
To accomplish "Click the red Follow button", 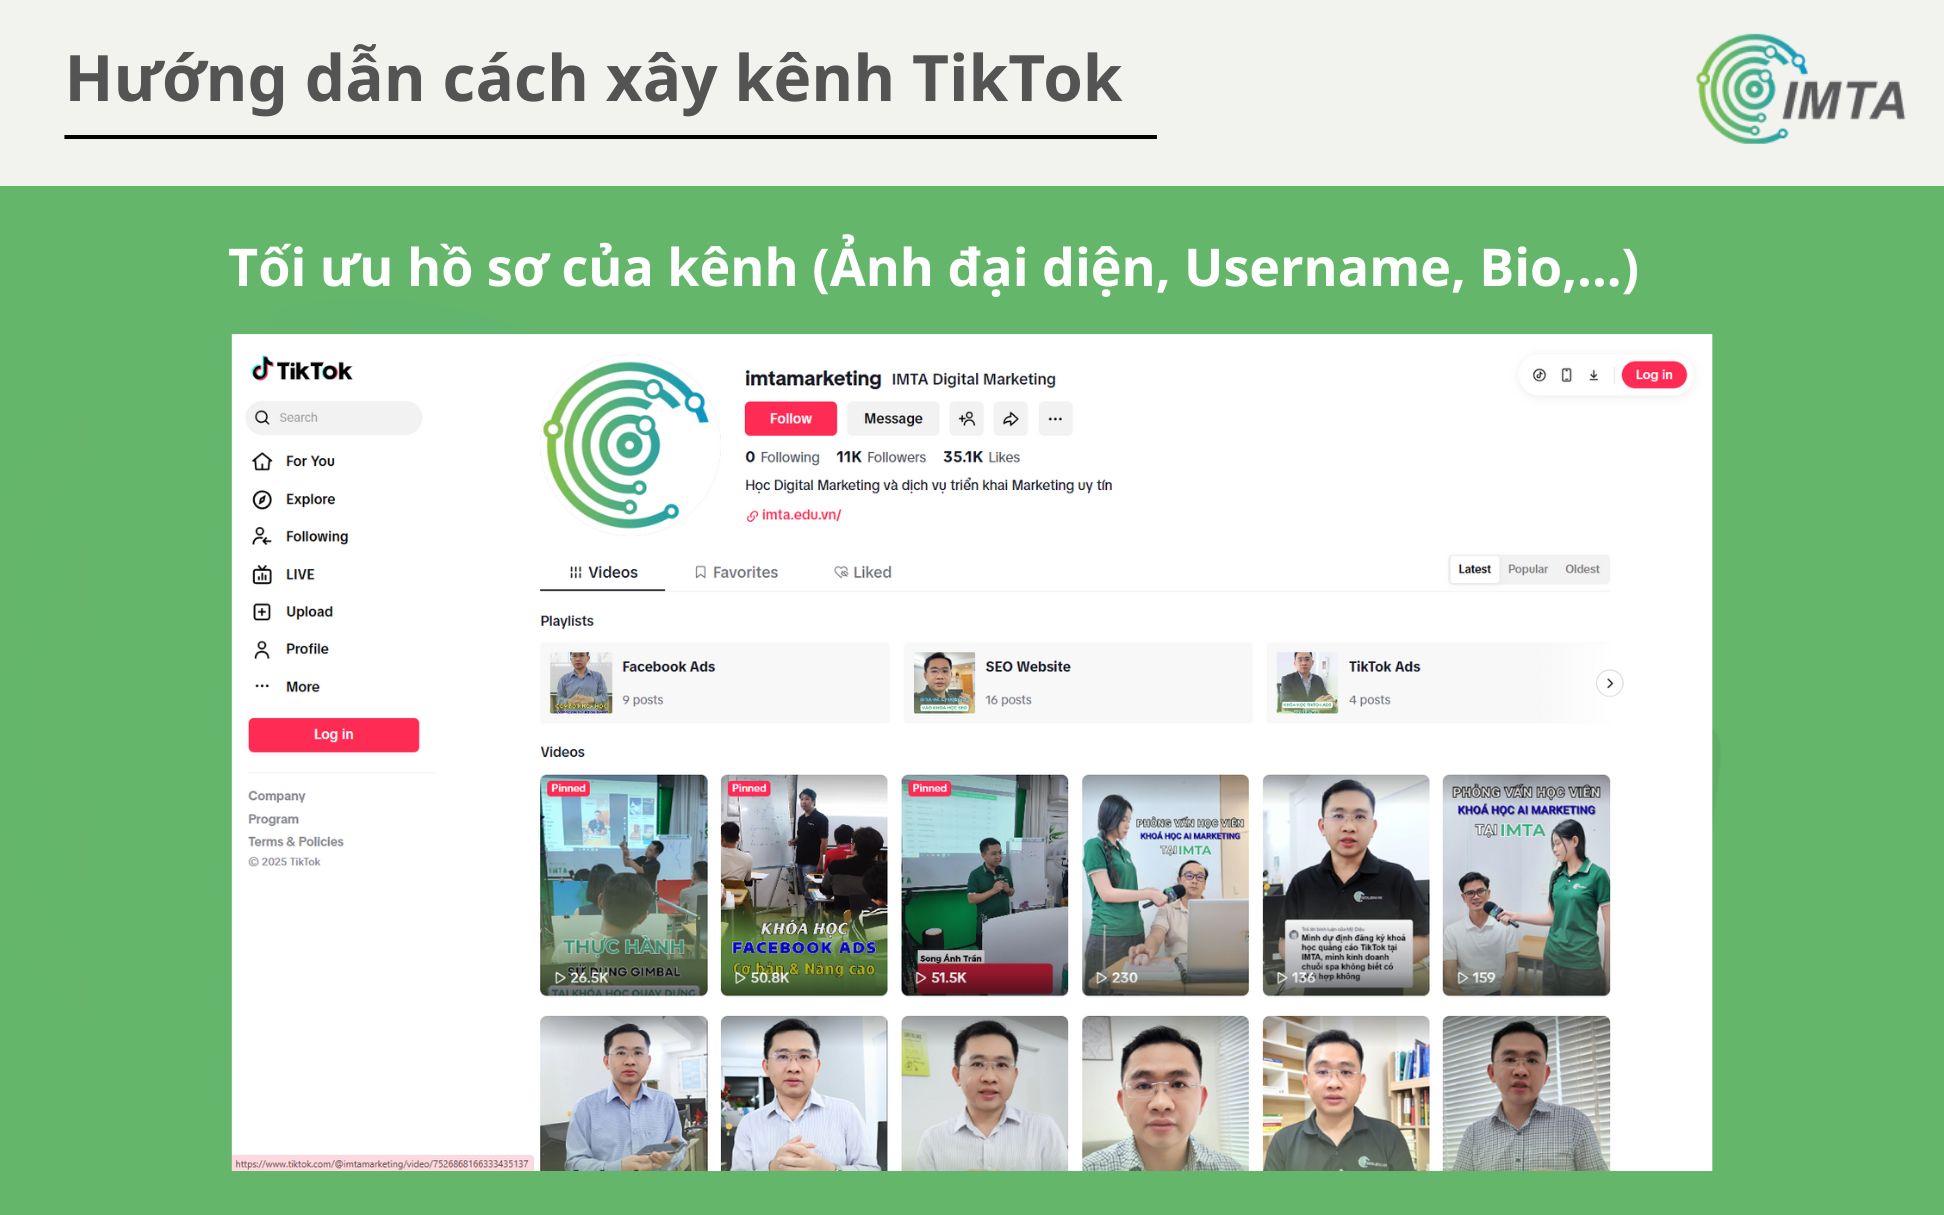I will tap(790, 418).
